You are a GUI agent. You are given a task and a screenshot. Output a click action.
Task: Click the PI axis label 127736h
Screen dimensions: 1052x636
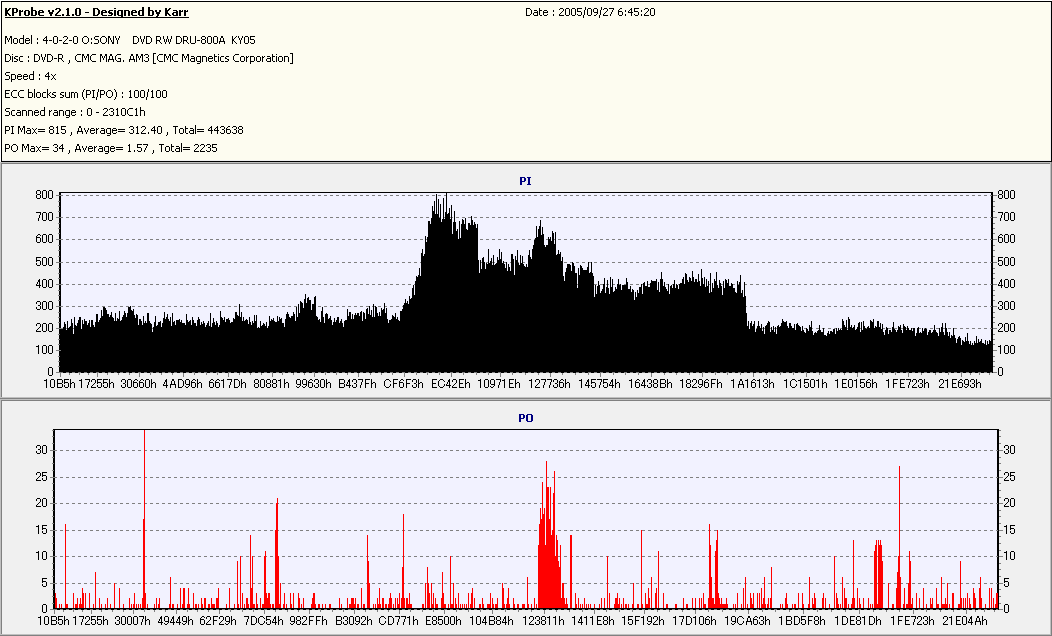(549, 384)
